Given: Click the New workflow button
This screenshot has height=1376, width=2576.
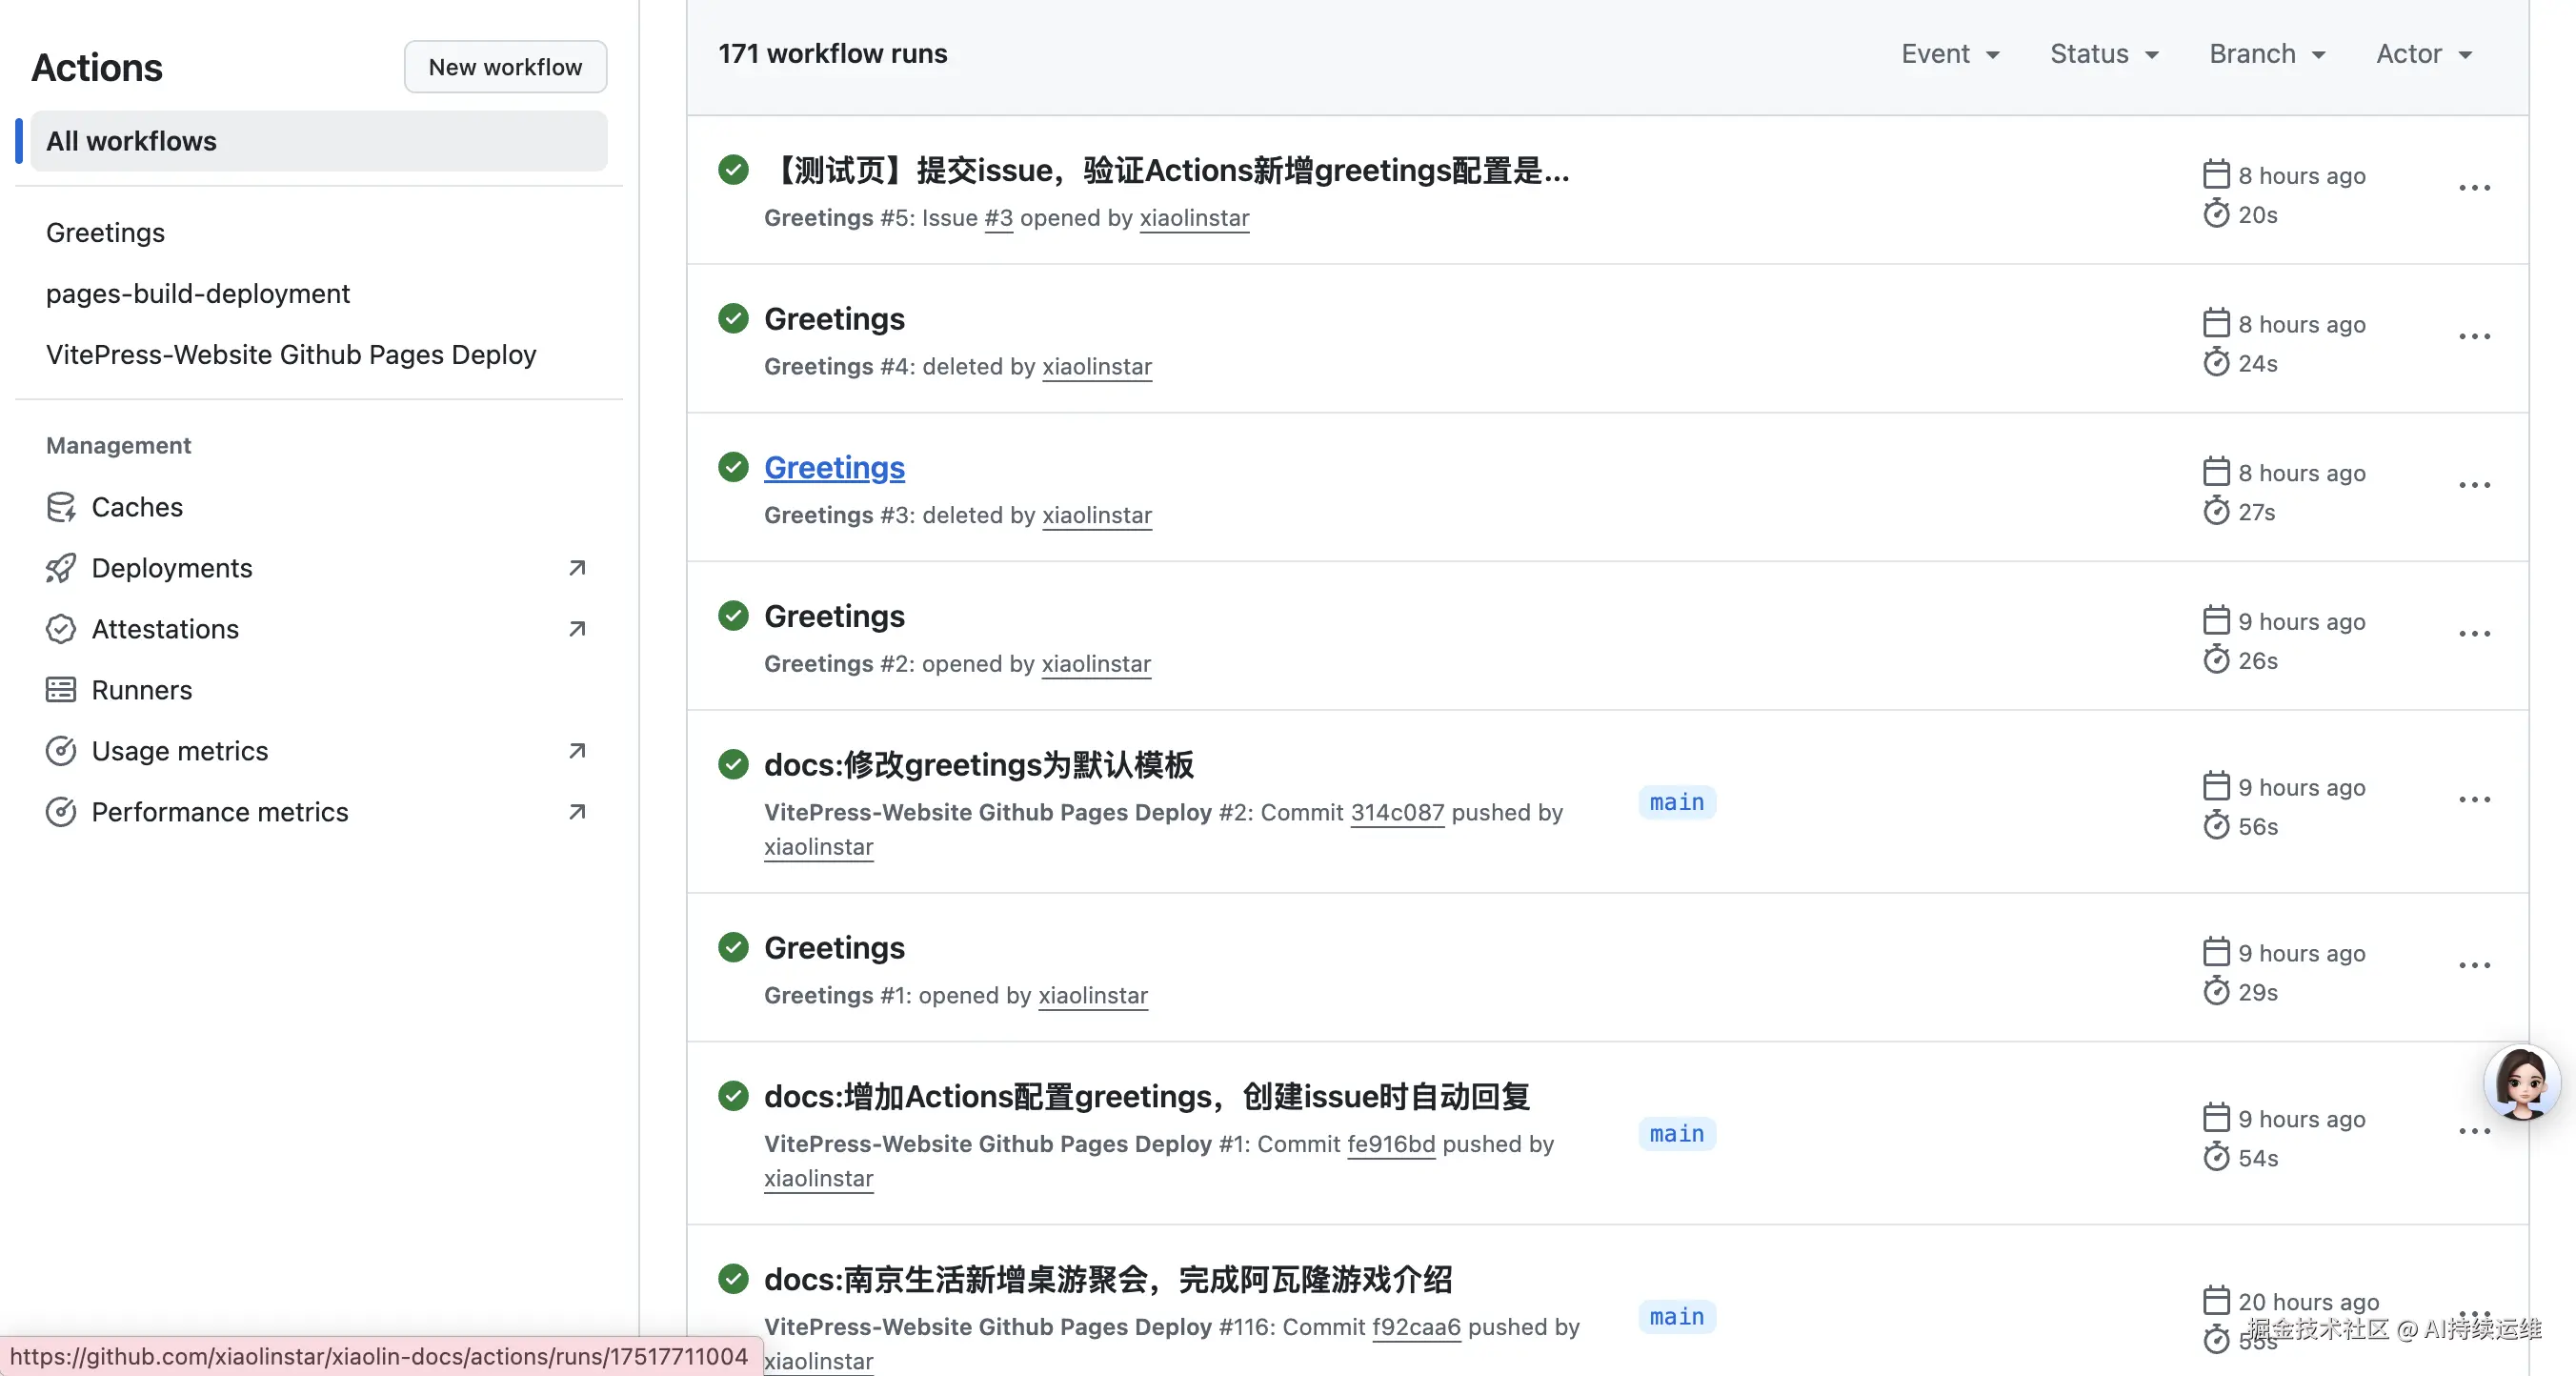Looking at the screenshot, I should point(505,66).
